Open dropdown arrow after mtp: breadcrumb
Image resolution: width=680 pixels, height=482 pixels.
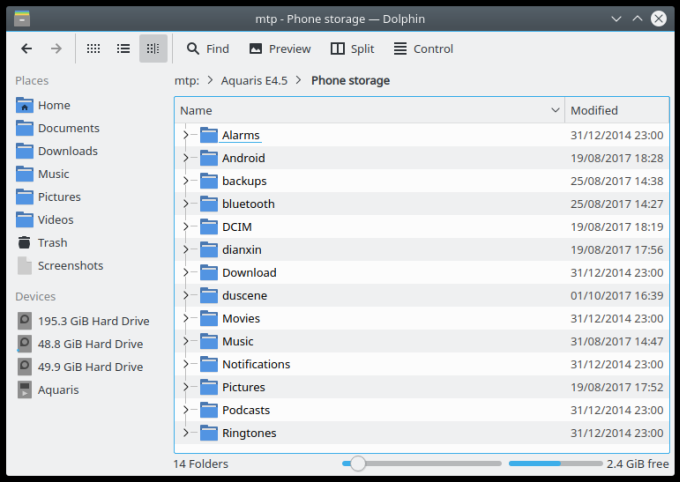tap(210, 80)
